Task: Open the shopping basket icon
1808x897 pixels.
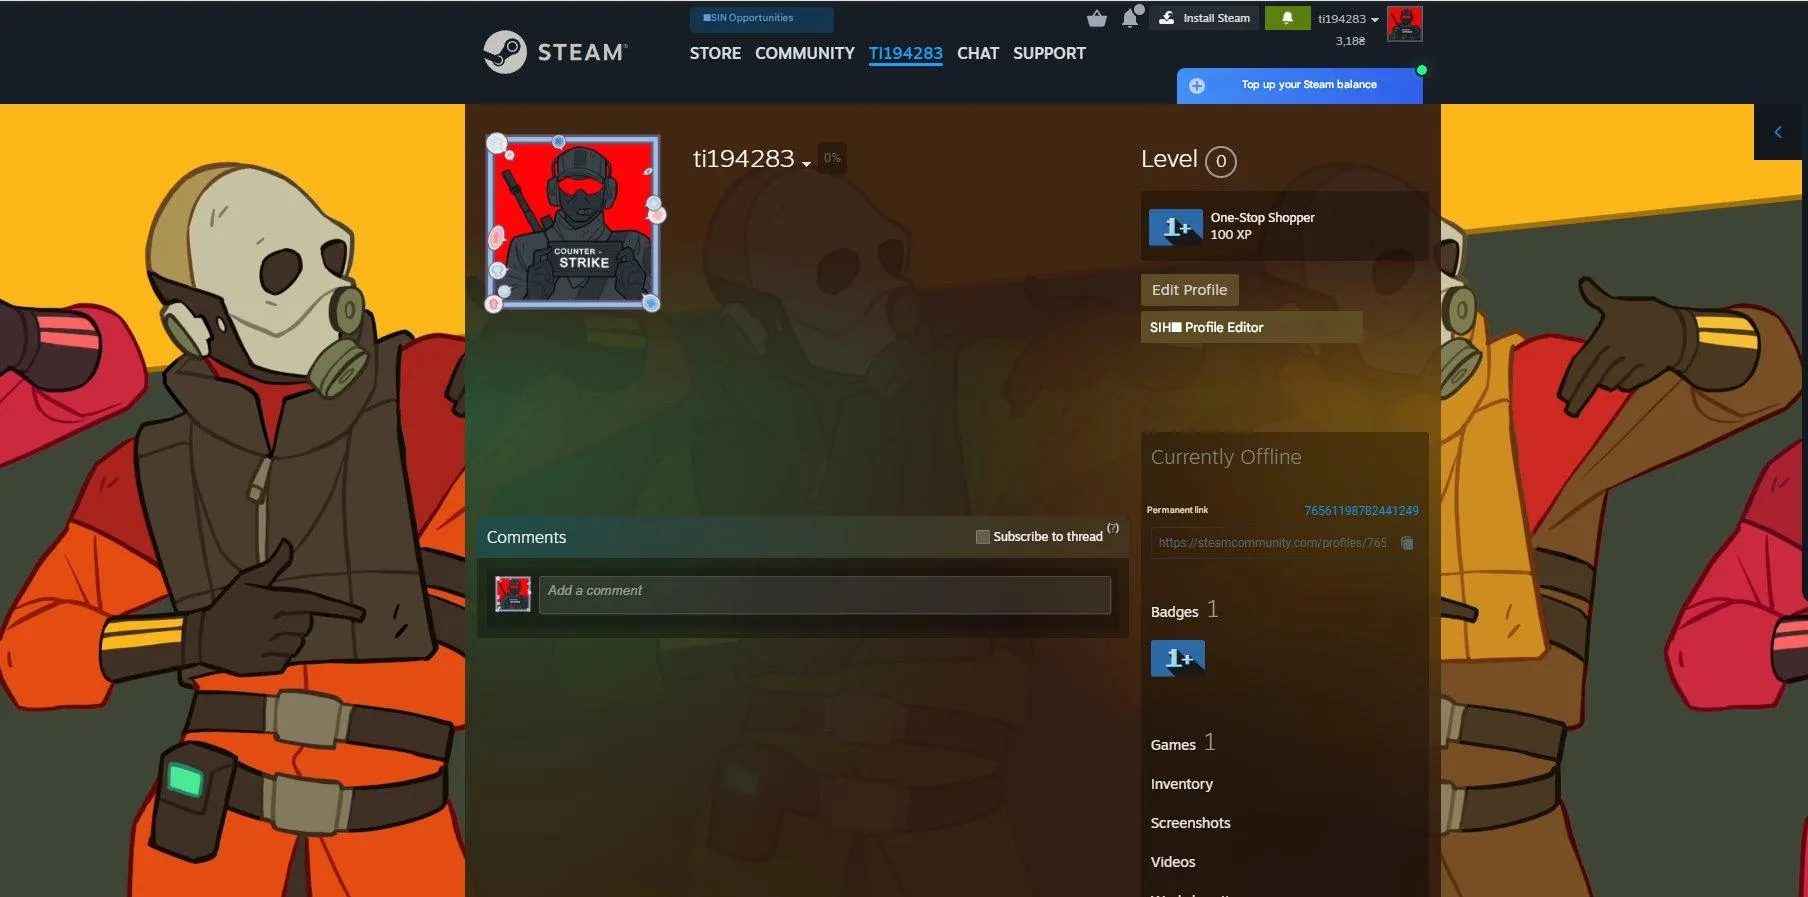Action: click(x=1096, y=18)
